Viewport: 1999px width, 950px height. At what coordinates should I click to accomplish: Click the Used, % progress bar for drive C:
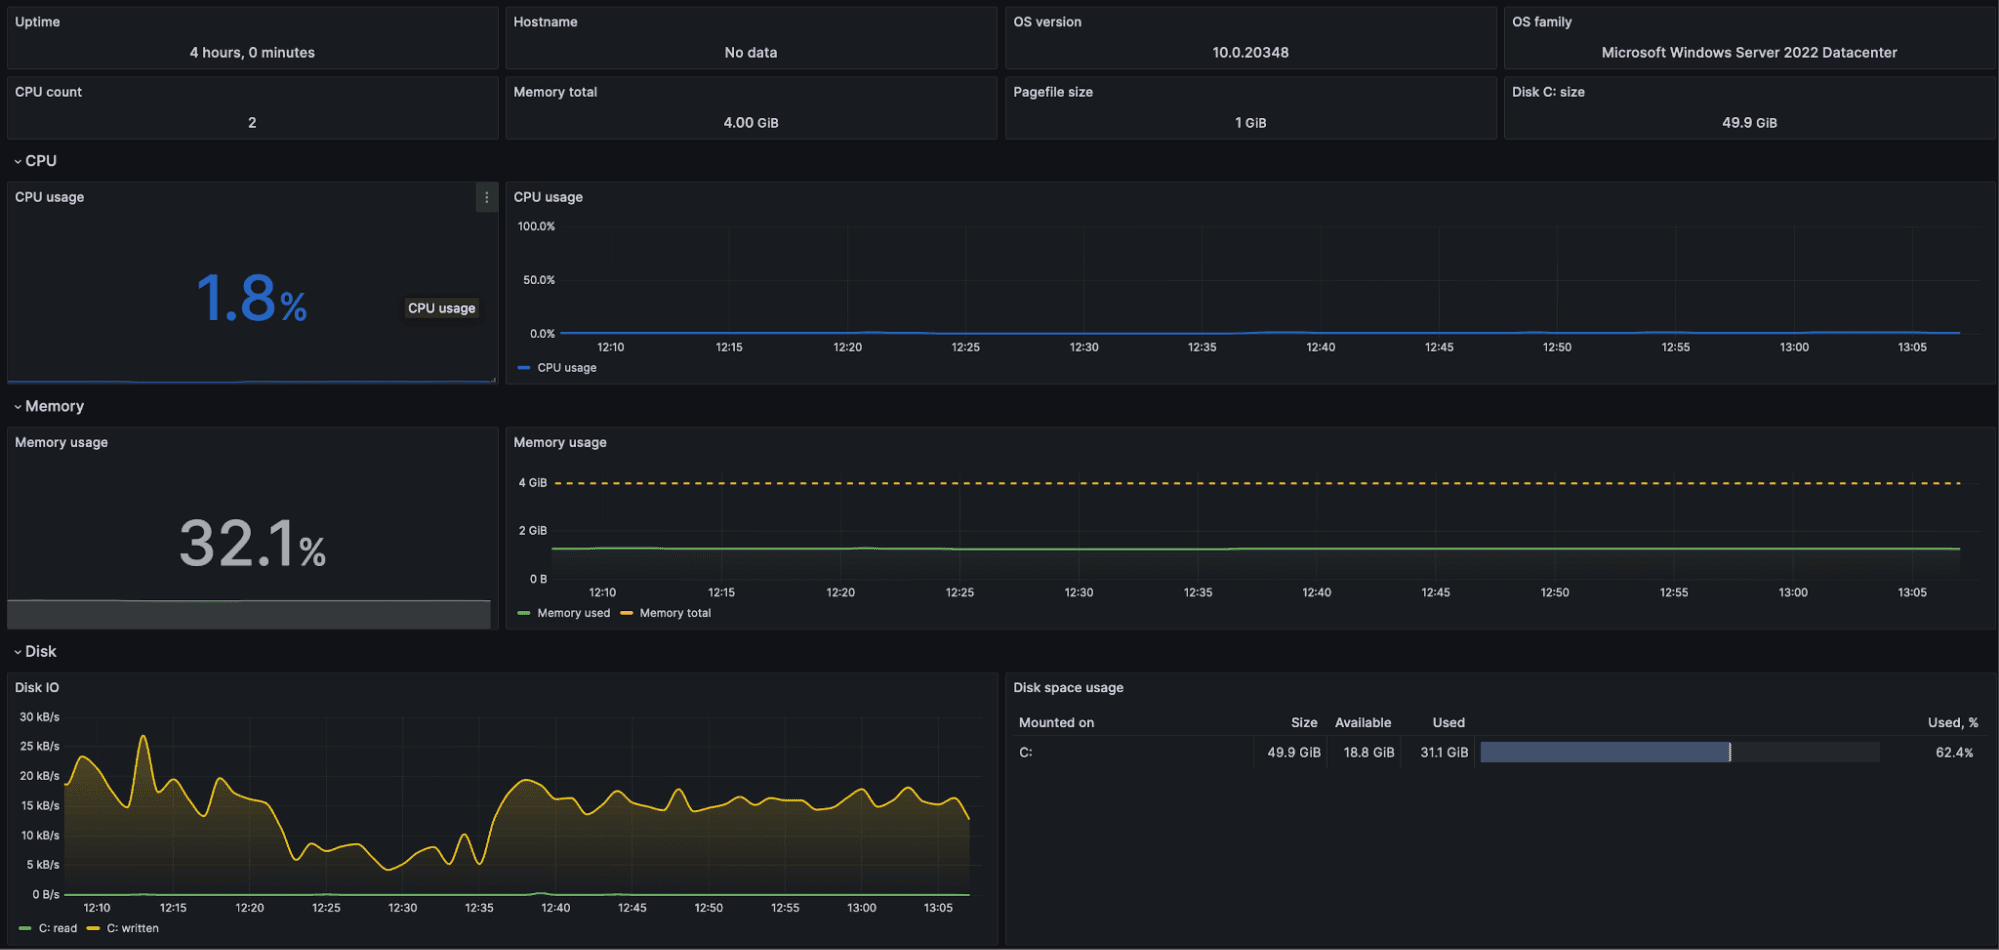tap(1680, 752)
